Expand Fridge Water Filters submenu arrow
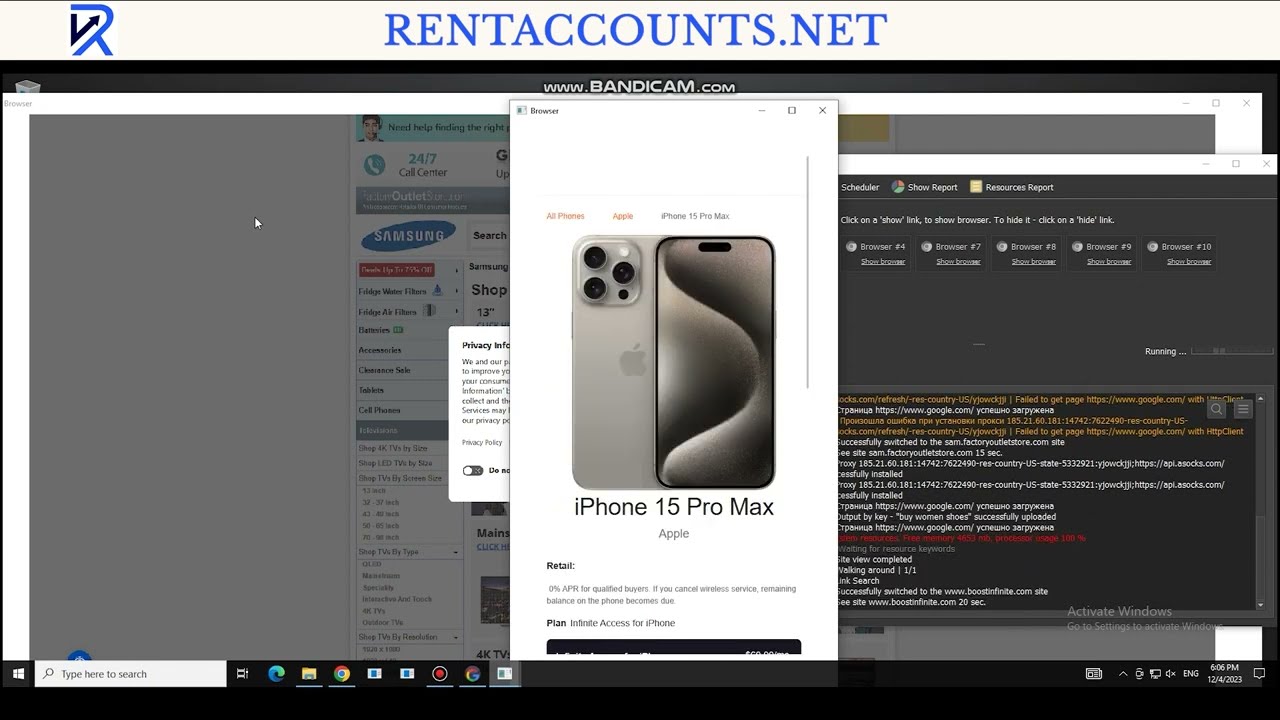1280x720 pixels. 457,291
